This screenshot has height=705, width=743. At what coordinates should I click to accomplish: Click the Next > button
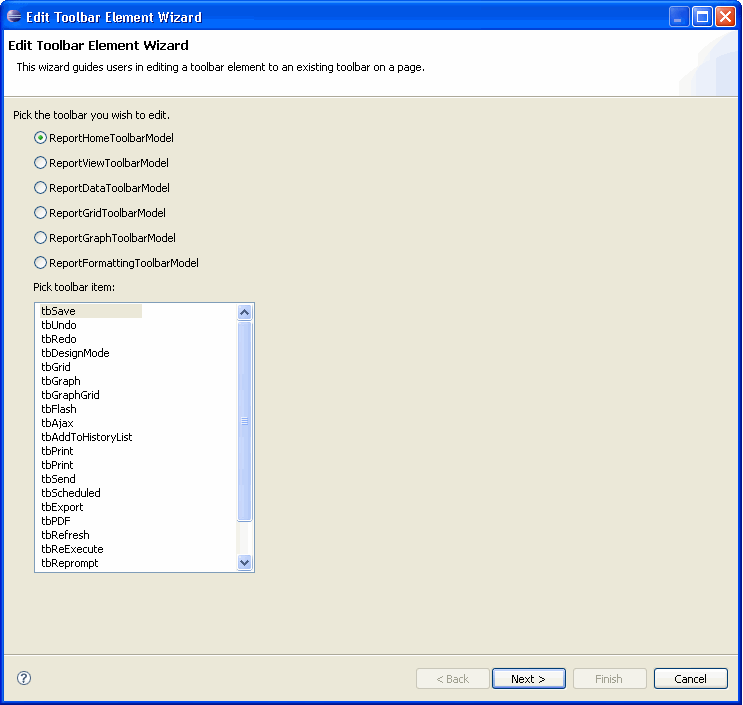pyautogui.click(x=529, y=678)
